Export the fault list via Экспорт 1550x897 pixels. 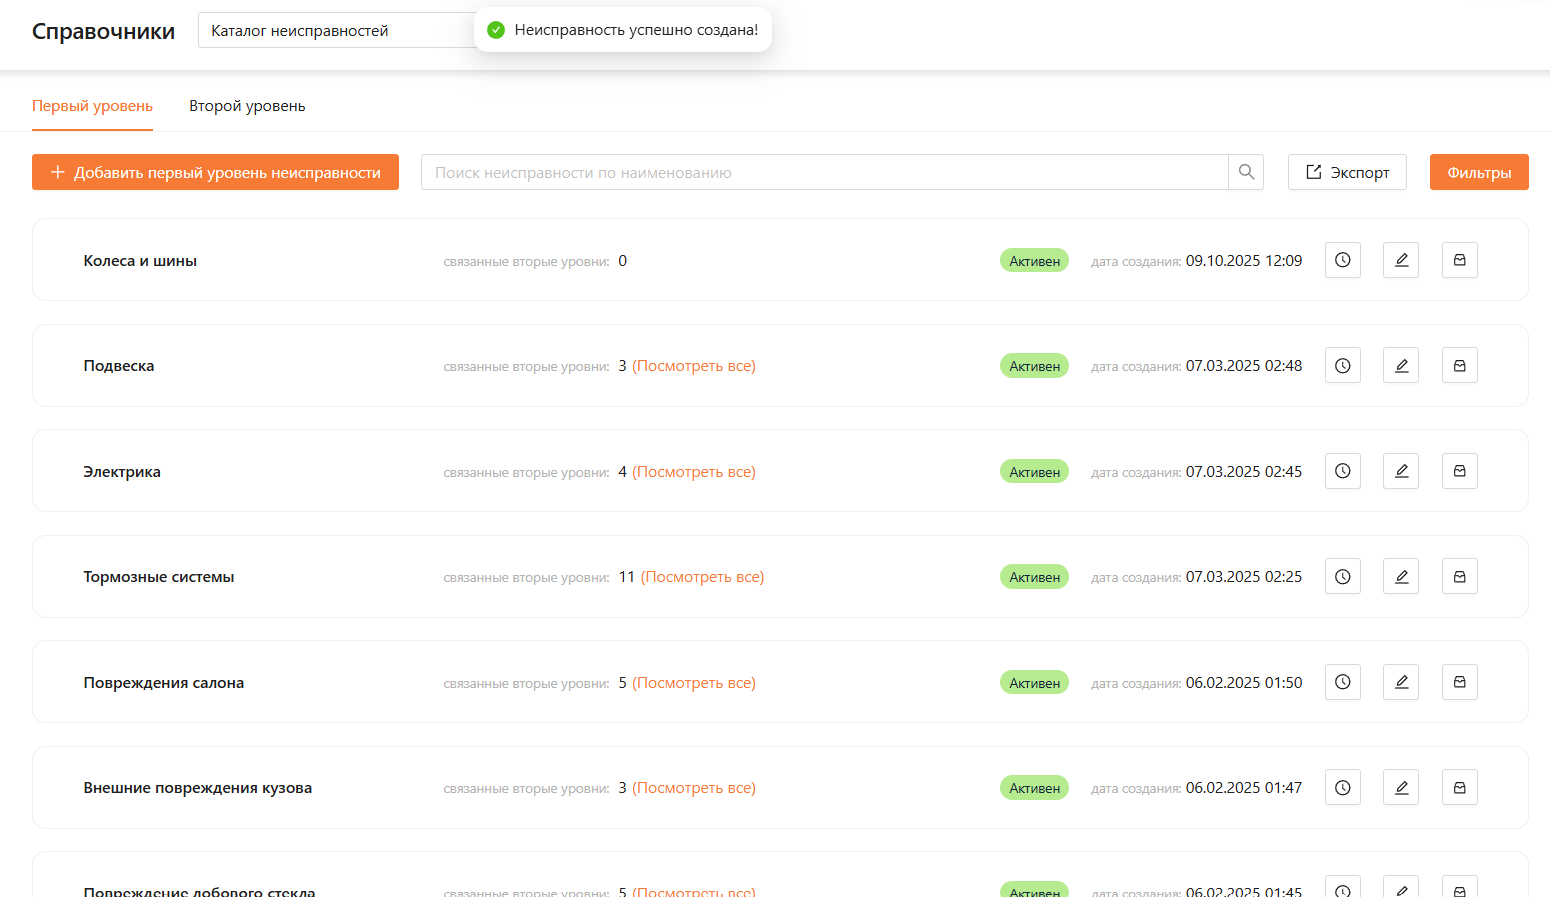pyautogui.click(x=1346, y=172)
